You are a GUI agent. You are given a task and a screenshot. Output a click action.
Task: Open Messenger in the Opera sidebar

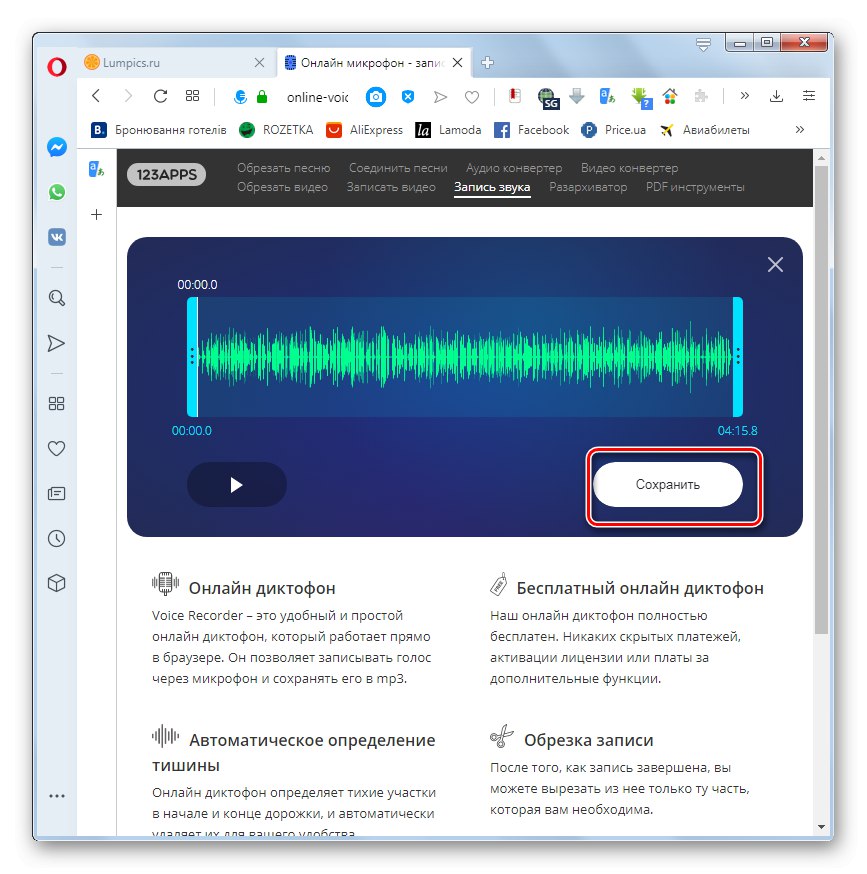click(x=56, y=147)
